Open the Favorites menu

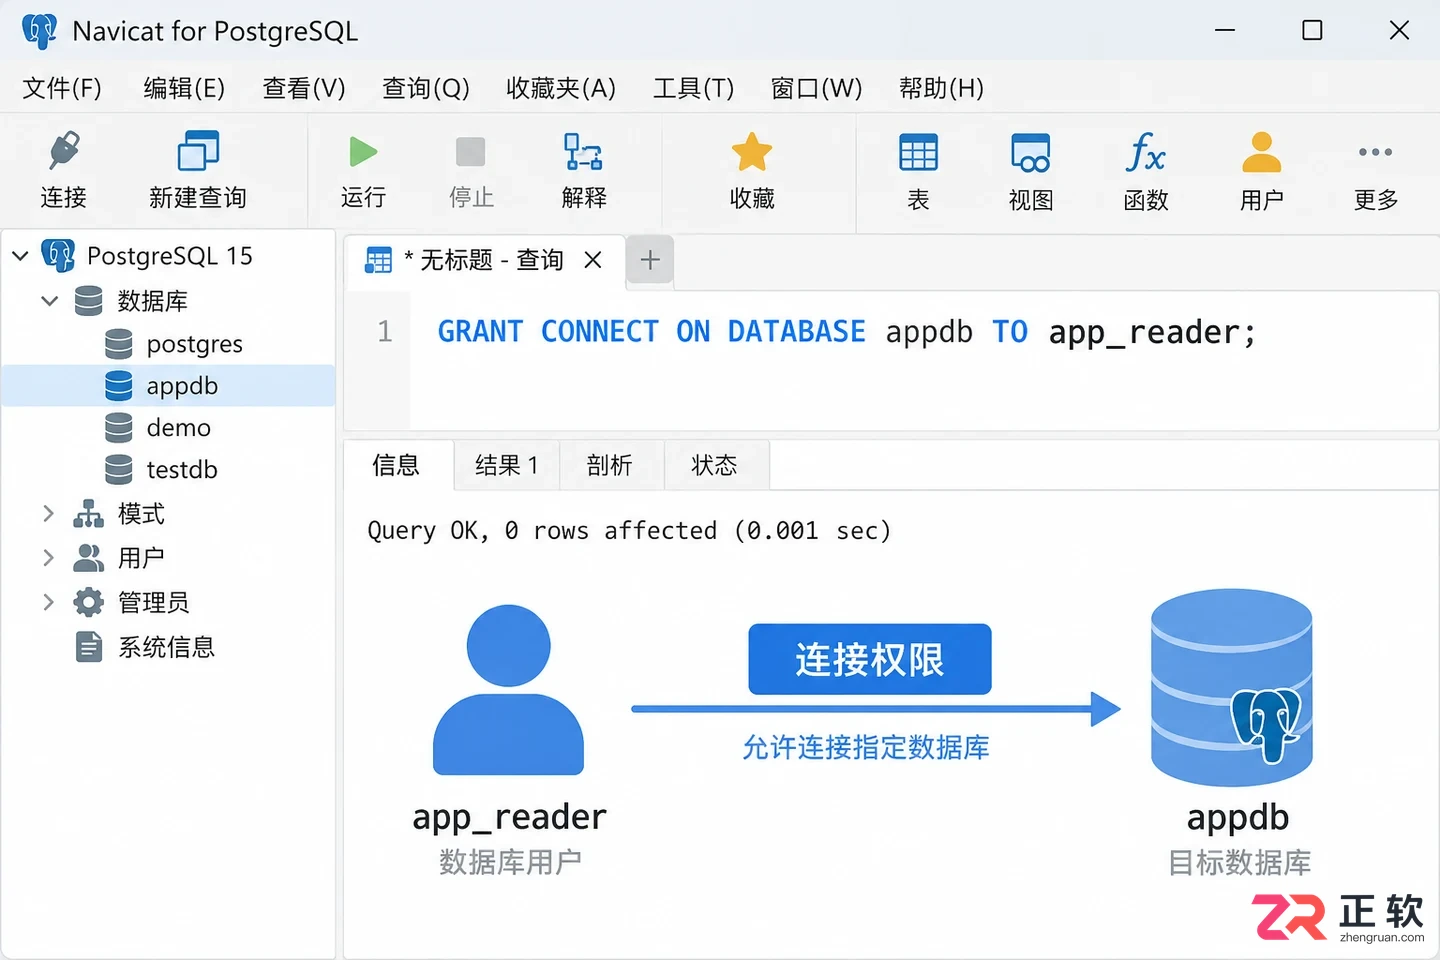[x=561, y=88]
